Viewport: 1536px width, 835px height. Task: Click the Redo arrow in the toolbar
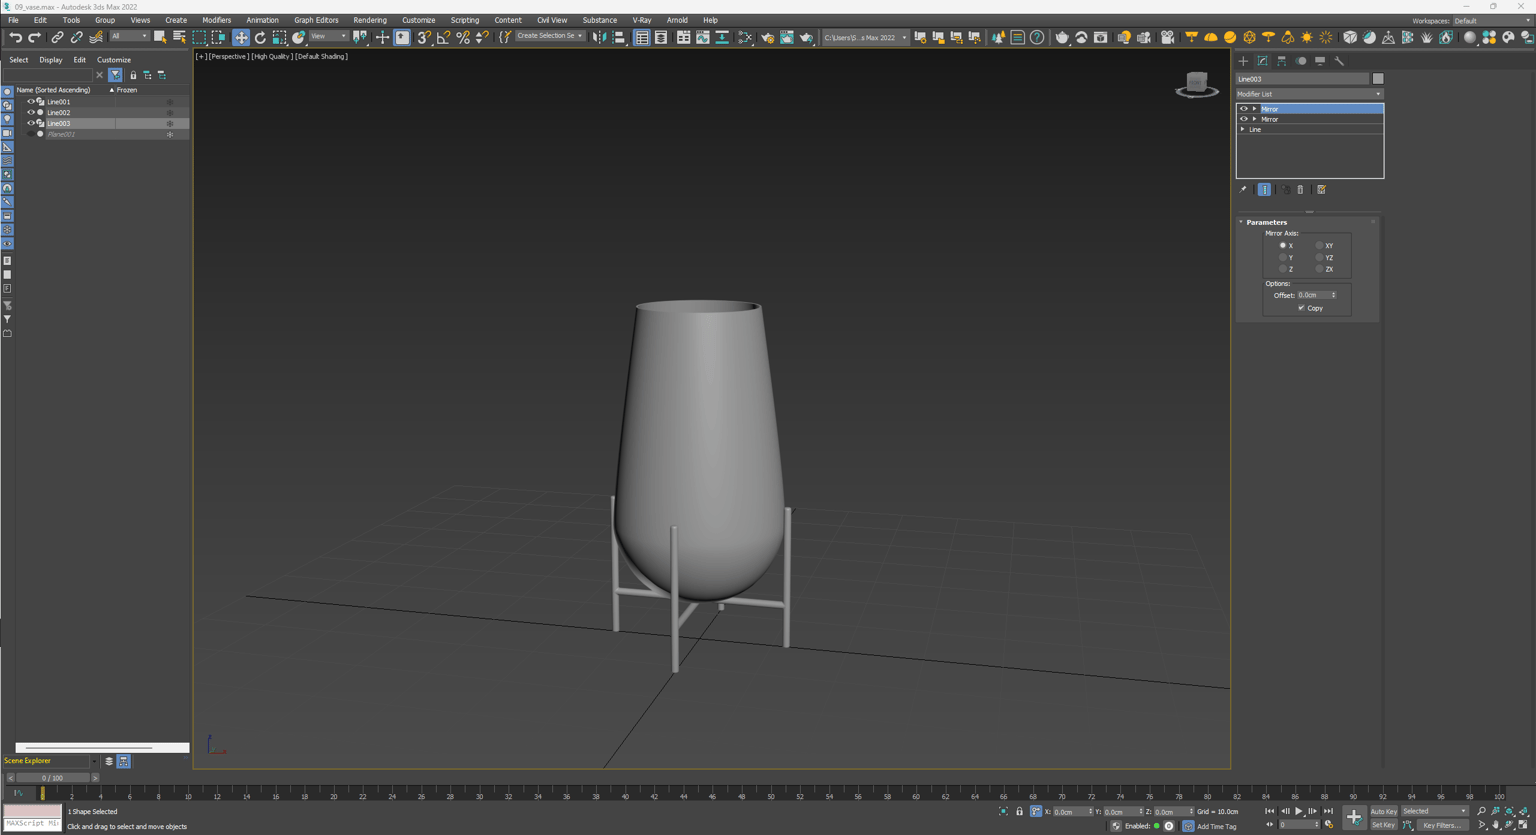34,37
